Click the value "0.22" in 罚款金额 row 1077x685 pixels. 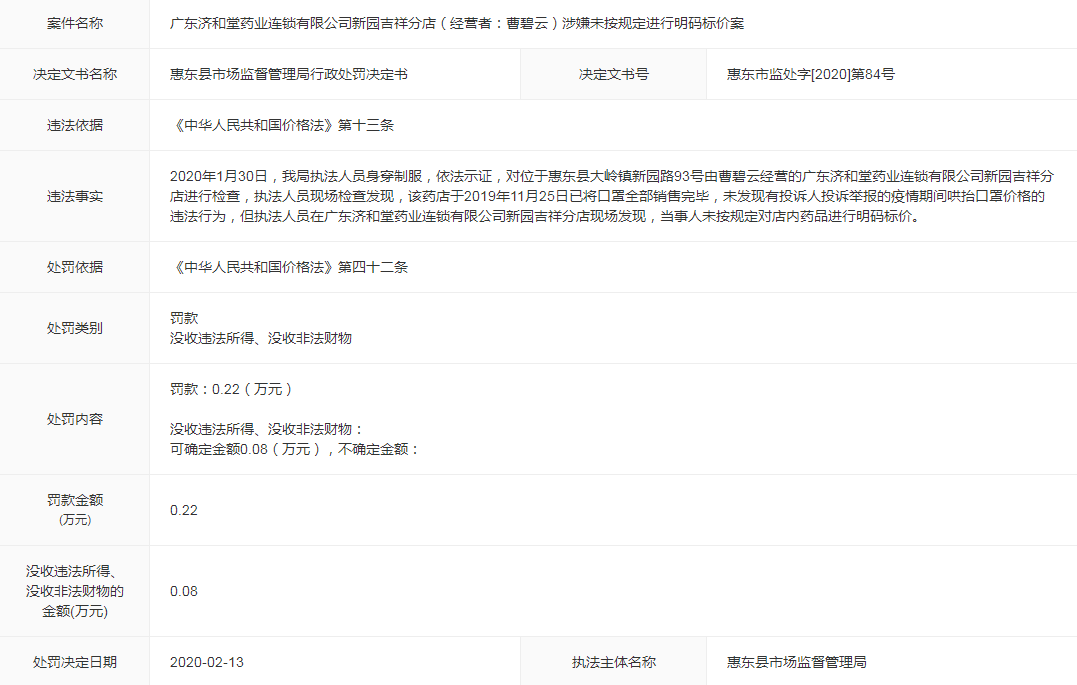click(184, 510)
